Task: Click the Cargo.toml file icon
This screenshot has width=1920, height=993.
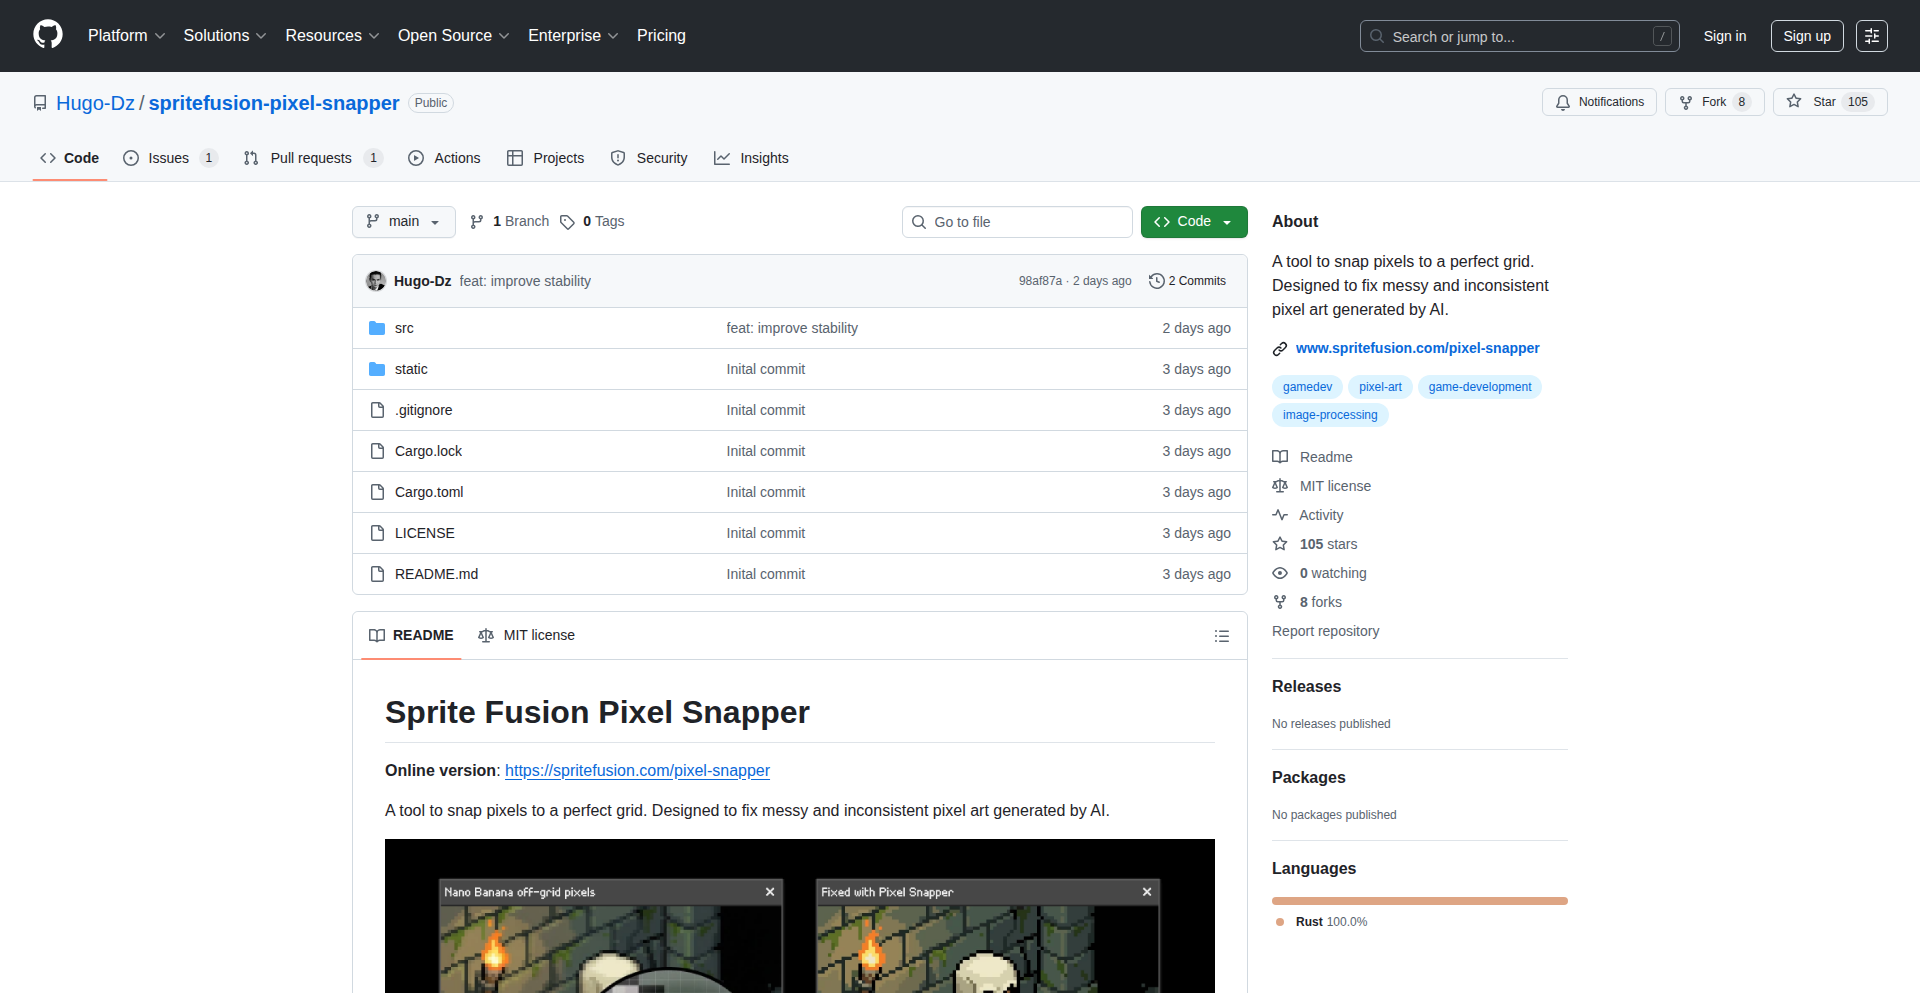Action: pyautogui.click(x=377, y=492)
